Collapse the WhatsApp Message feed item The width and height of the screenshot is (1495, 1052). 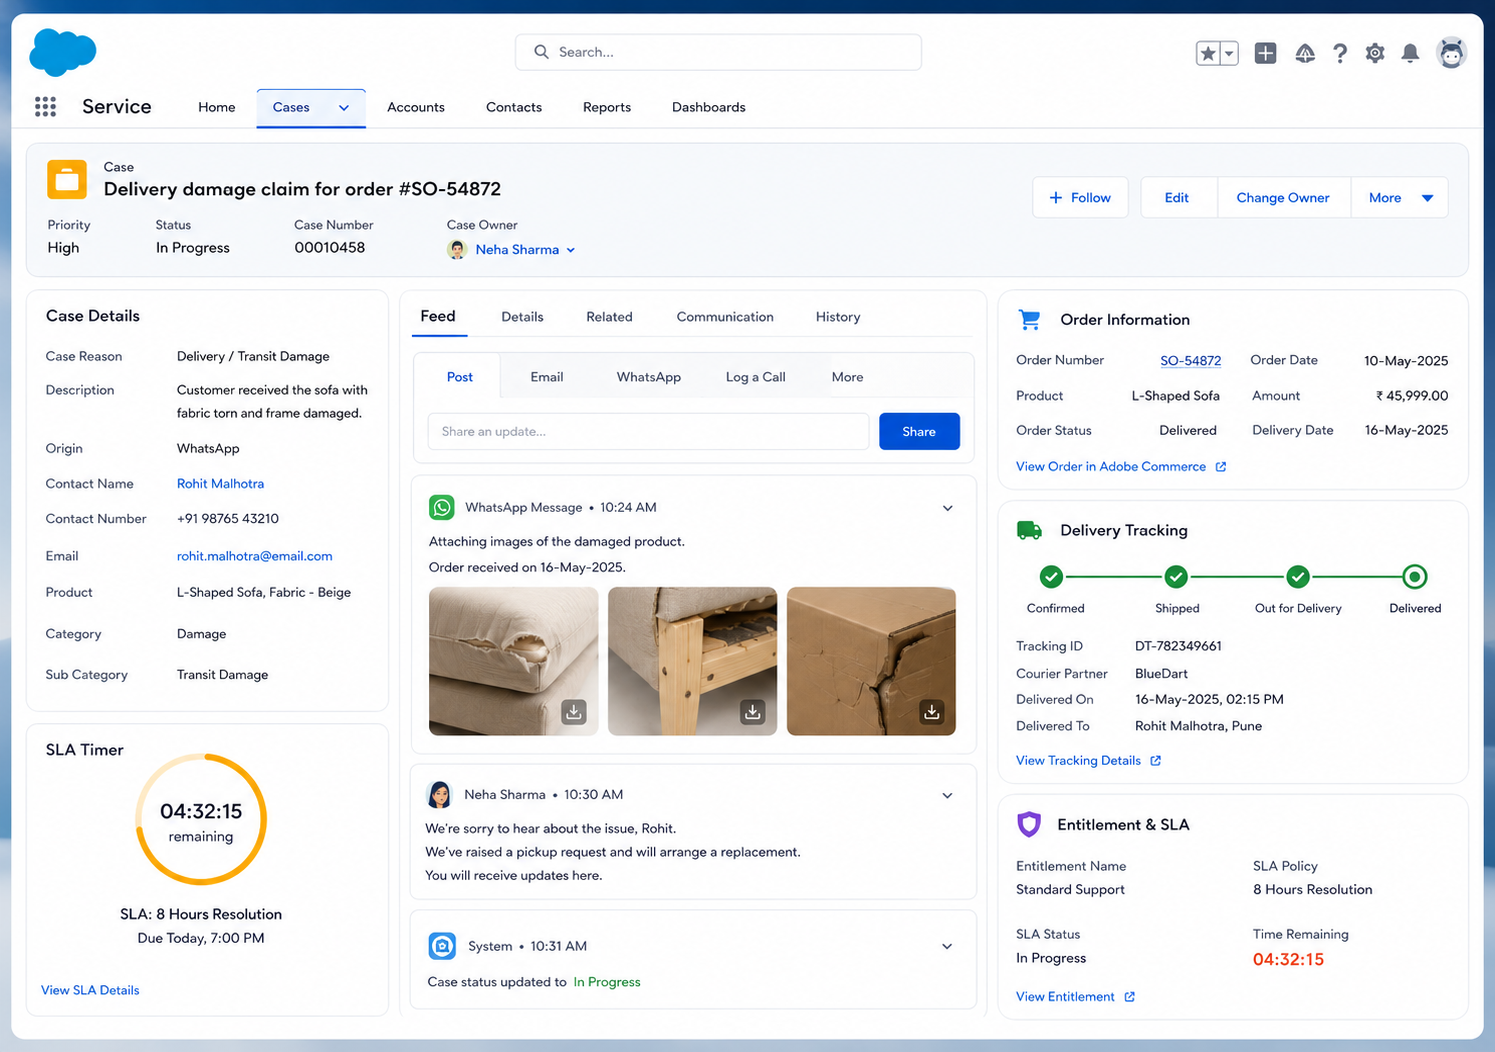[947, 508]
